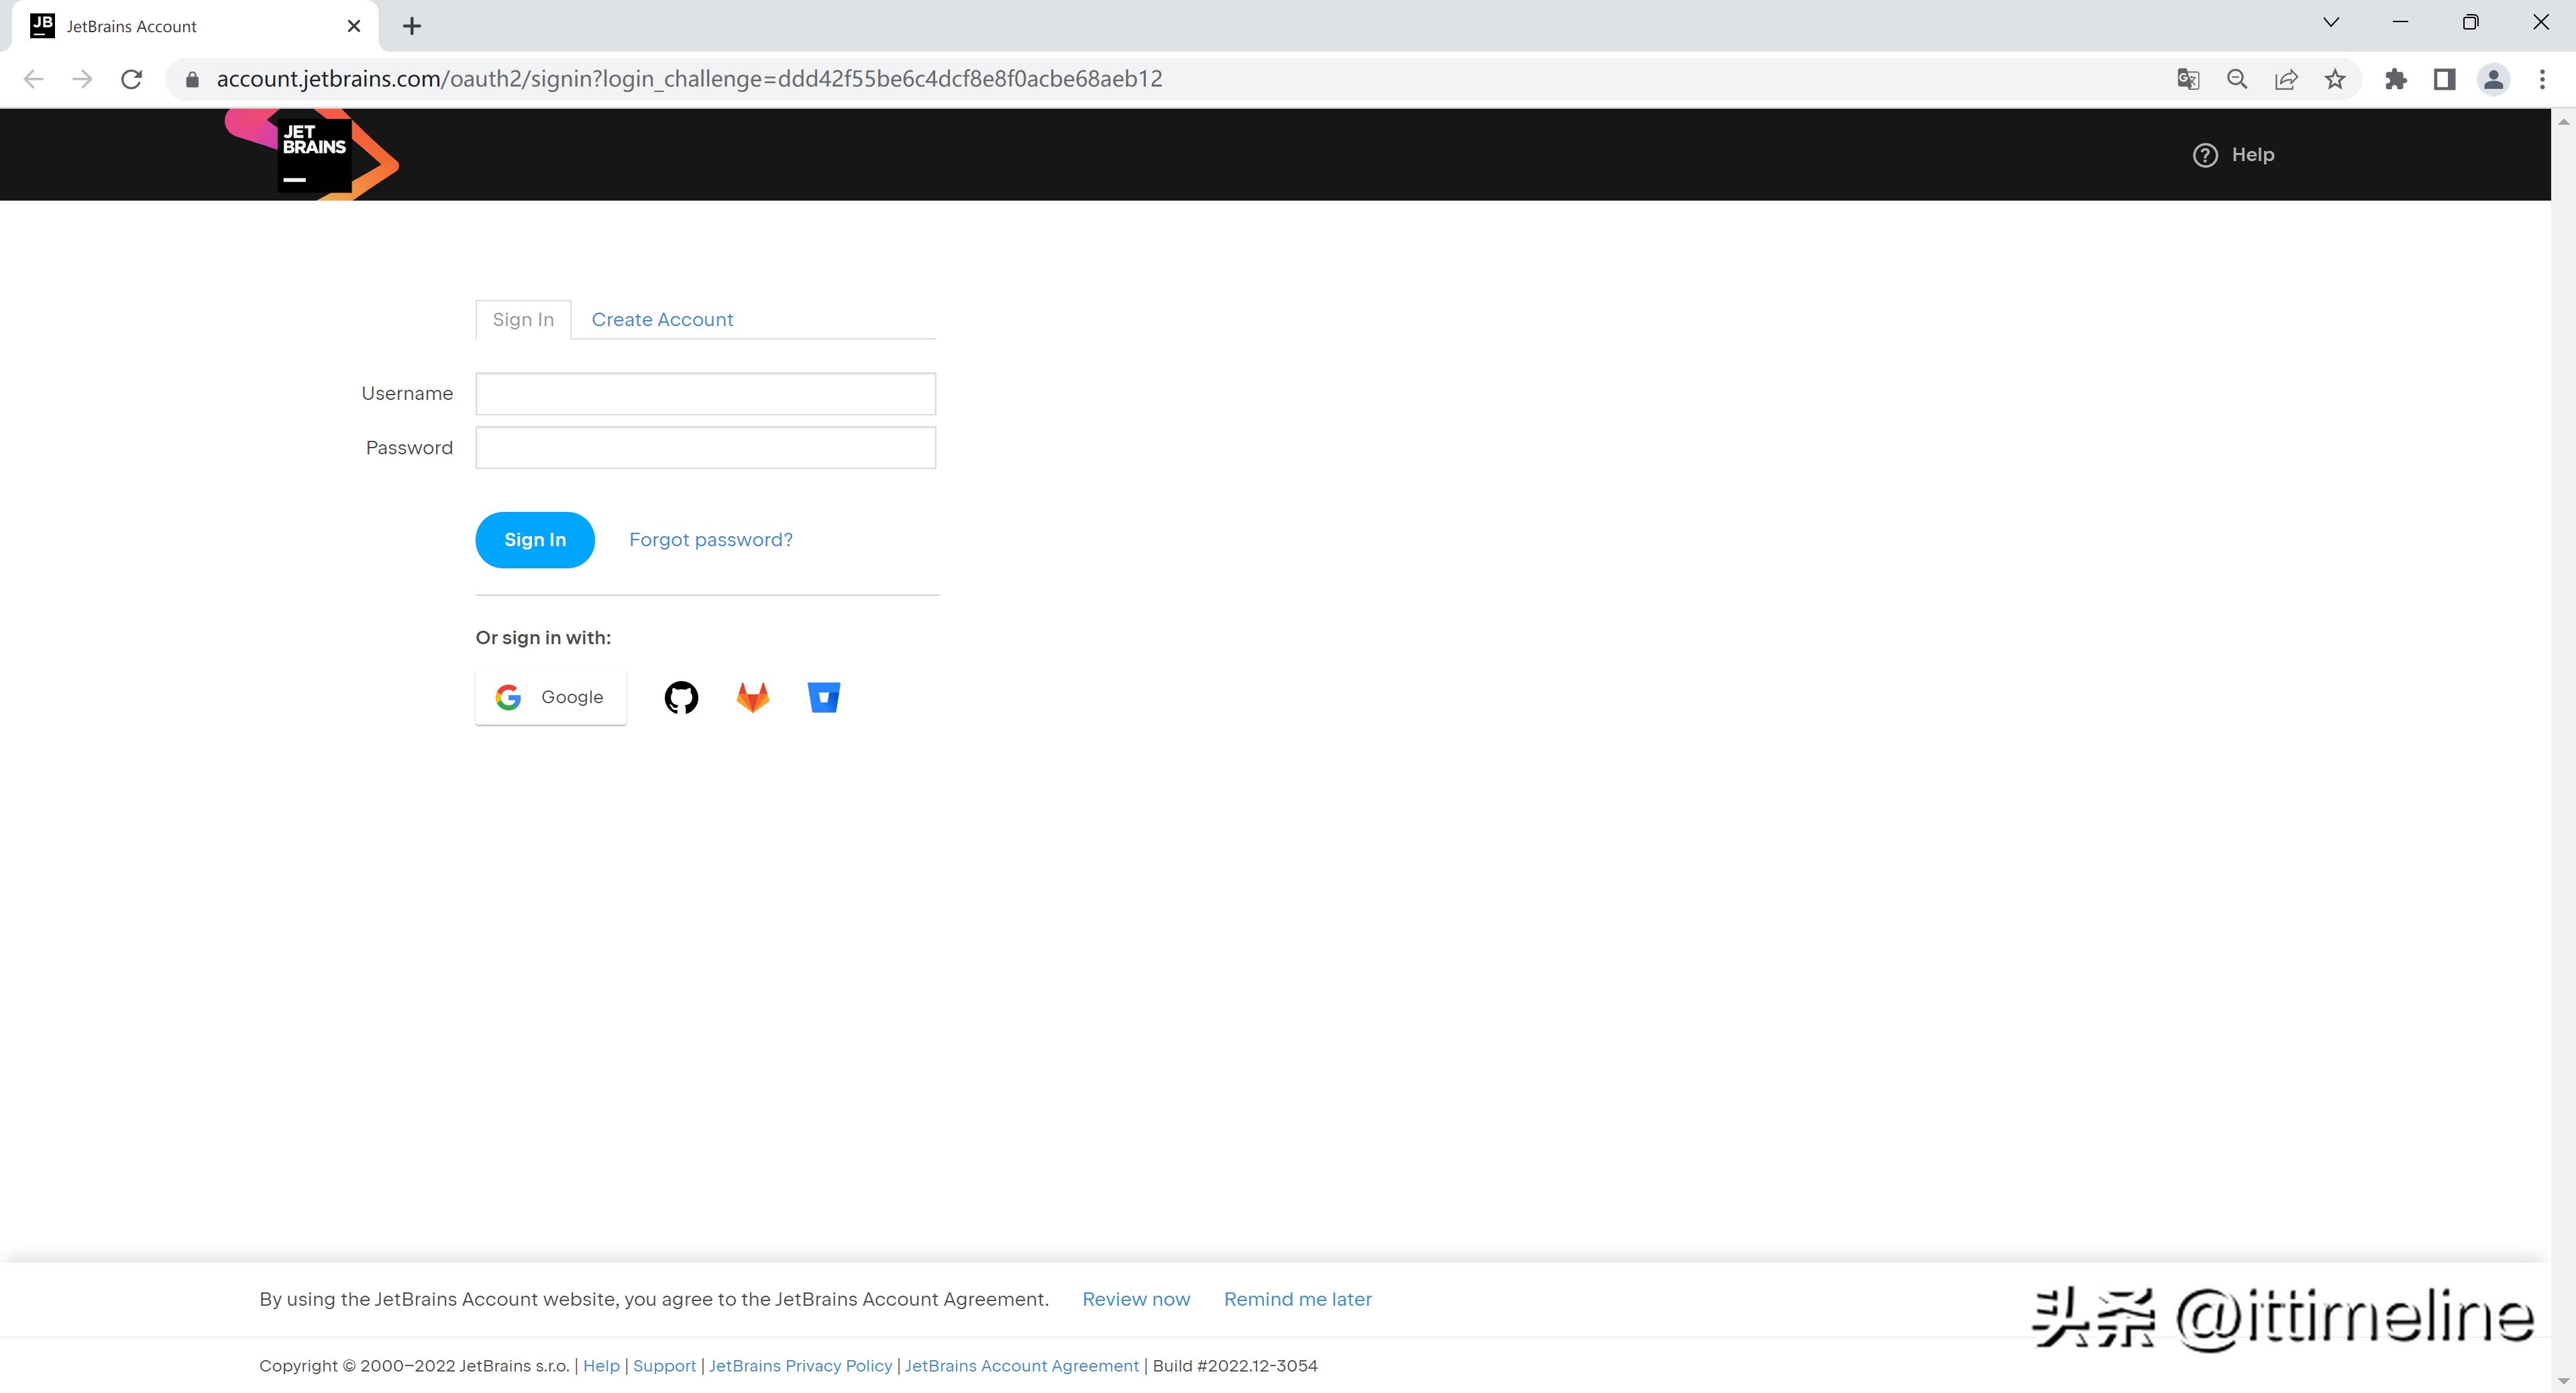Close the JetBrains Account tab
2576x1393 pixels.
click(354, 26)
